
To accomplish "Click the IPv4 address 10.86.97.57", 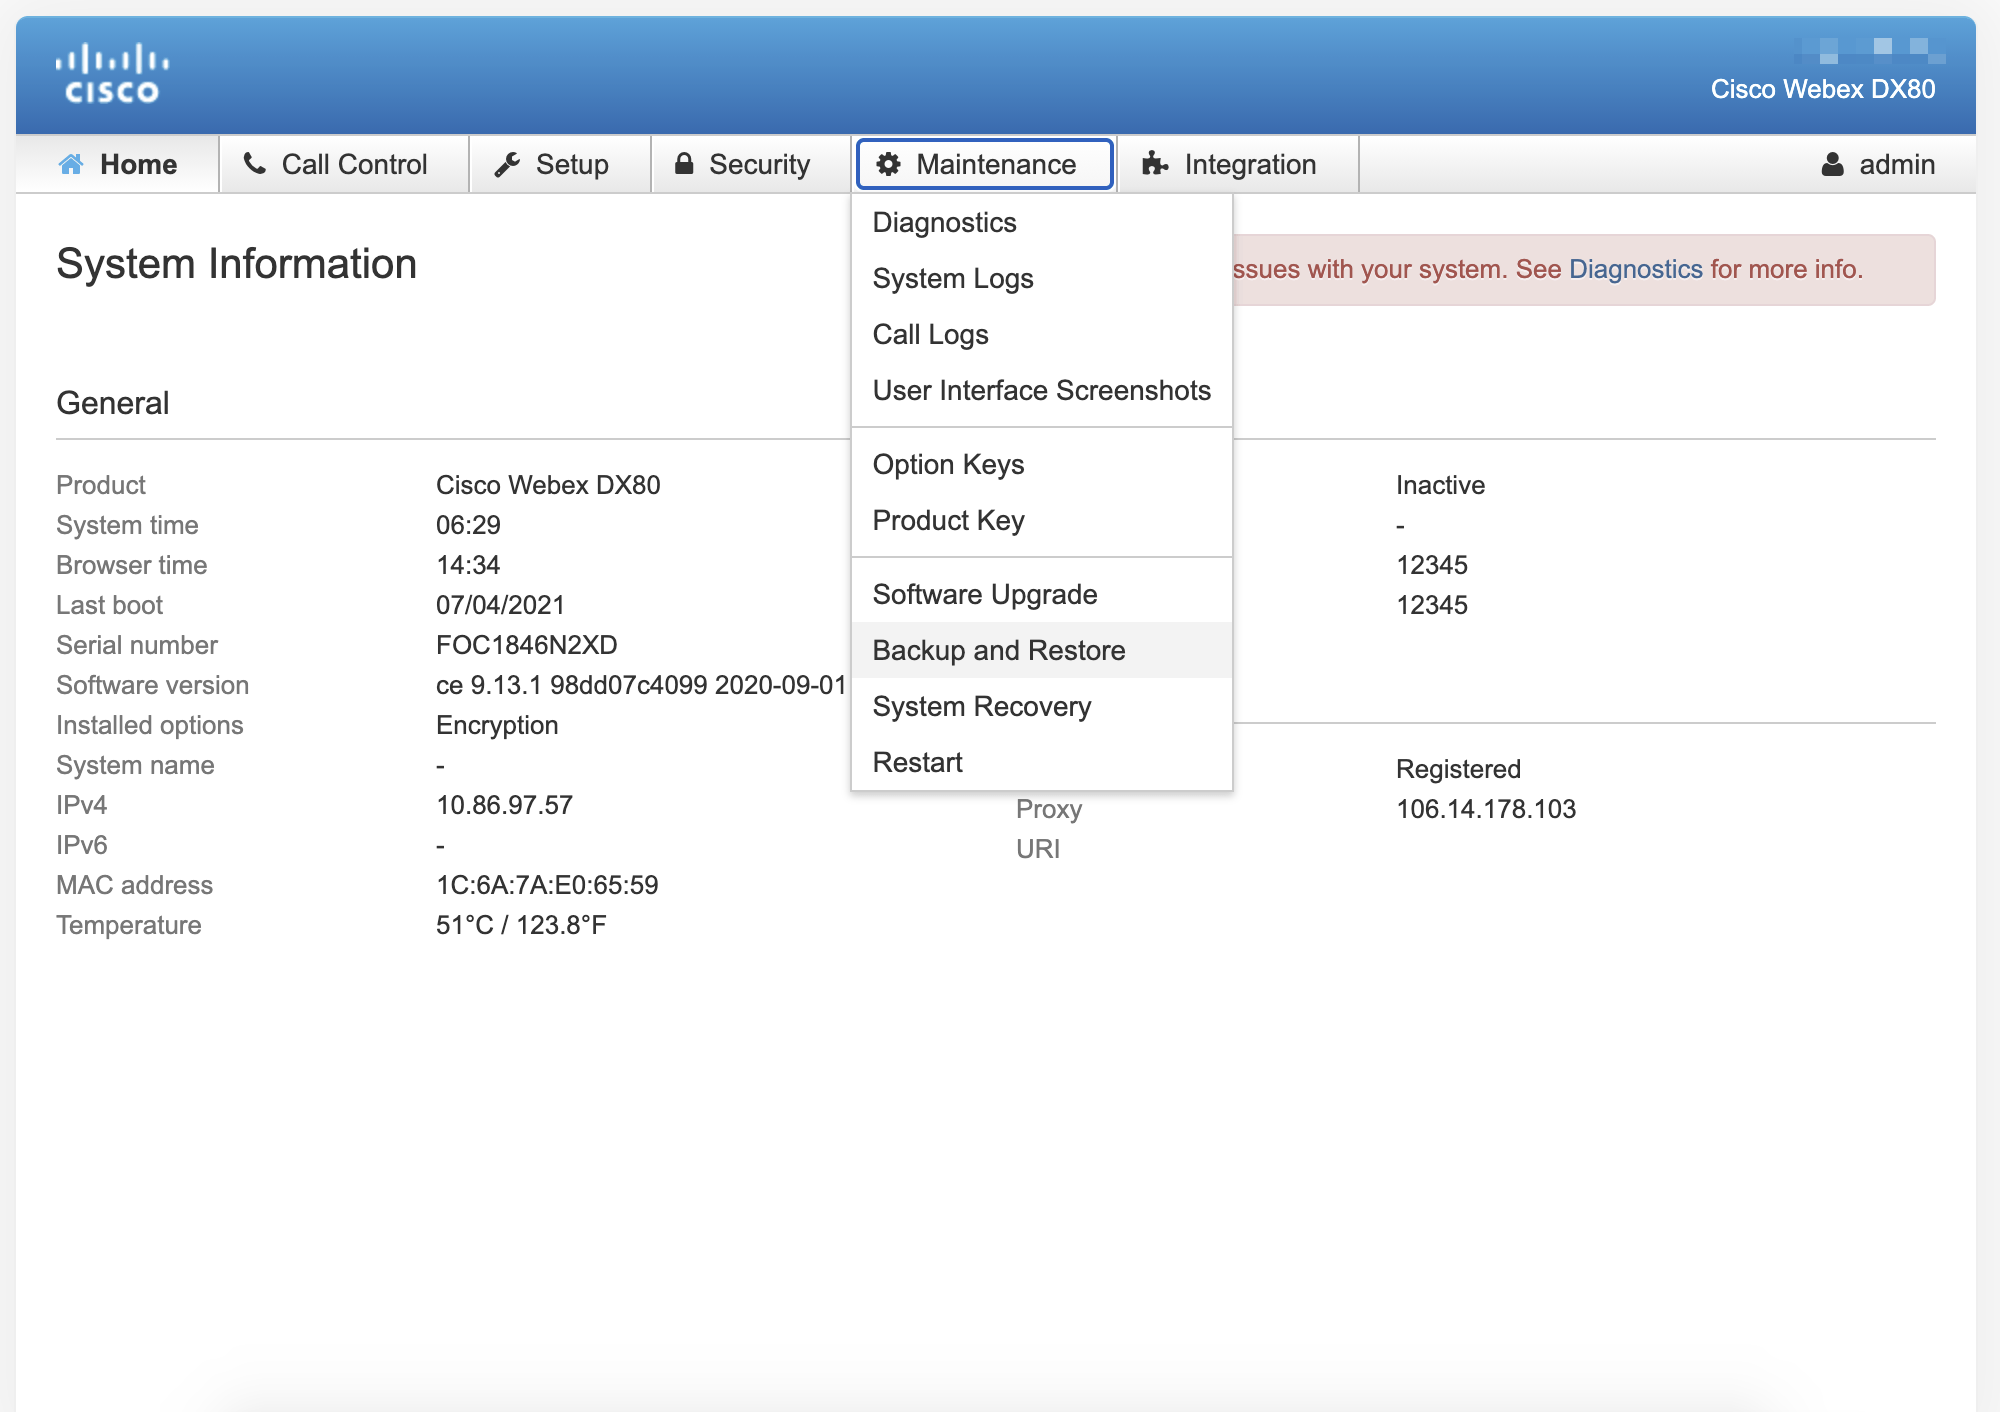I will point(504,805).
